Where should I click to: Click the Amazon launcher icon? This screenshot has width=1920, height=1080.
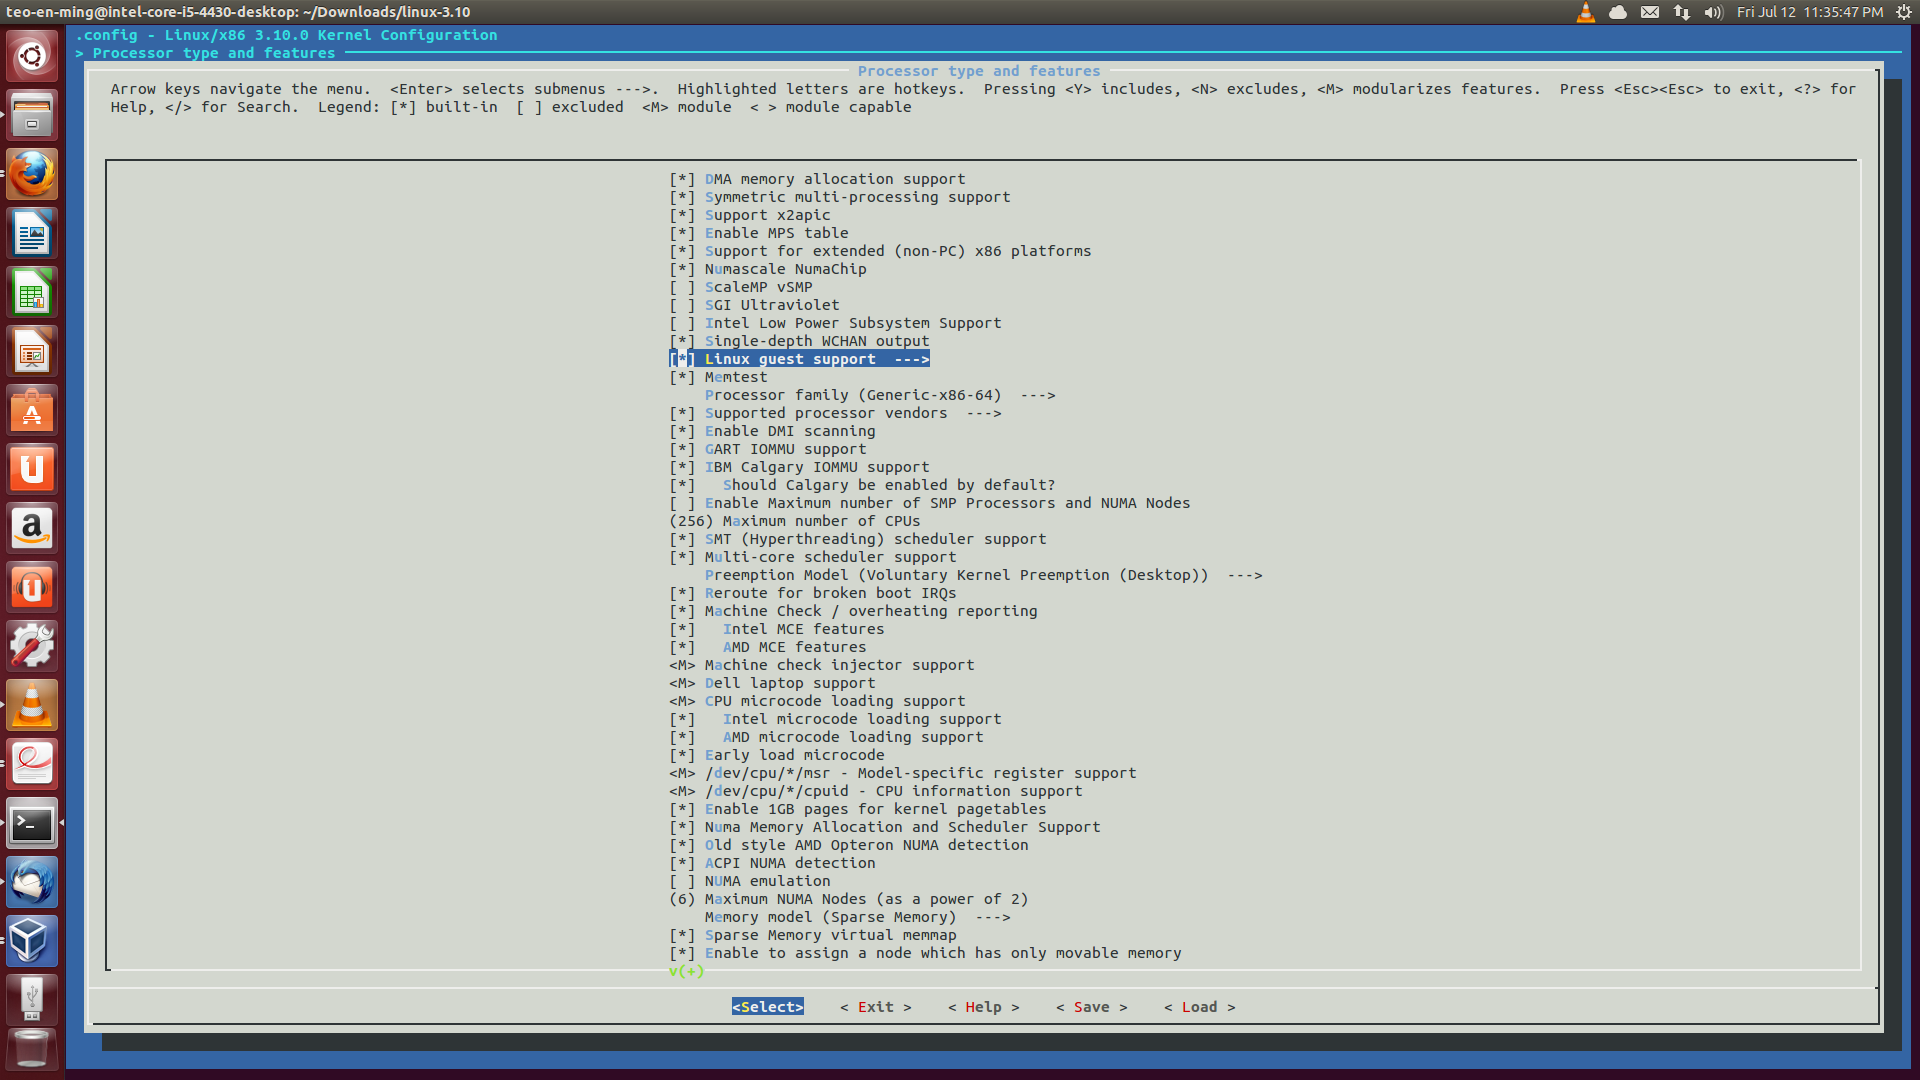pos(32,528)
